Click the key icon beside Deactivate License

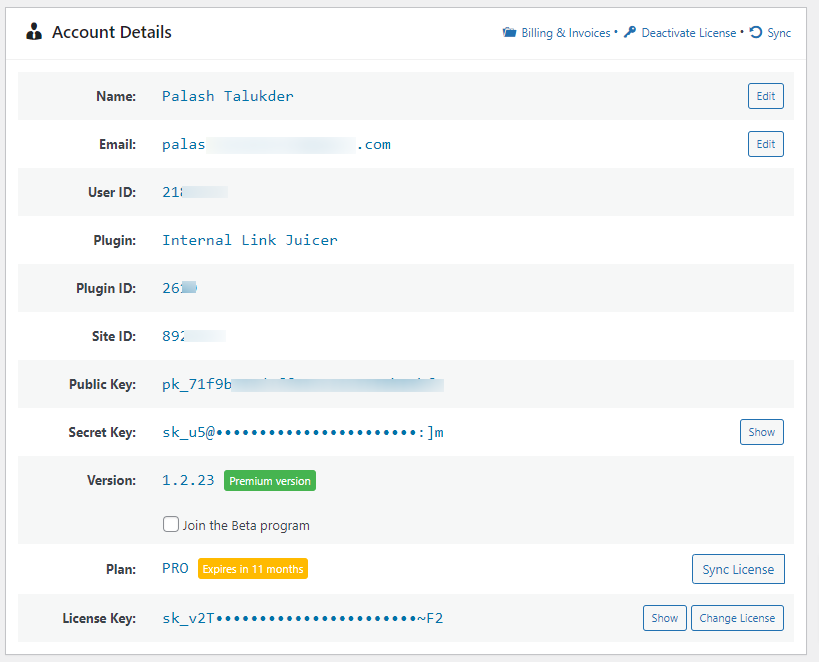tap(630, 33)
